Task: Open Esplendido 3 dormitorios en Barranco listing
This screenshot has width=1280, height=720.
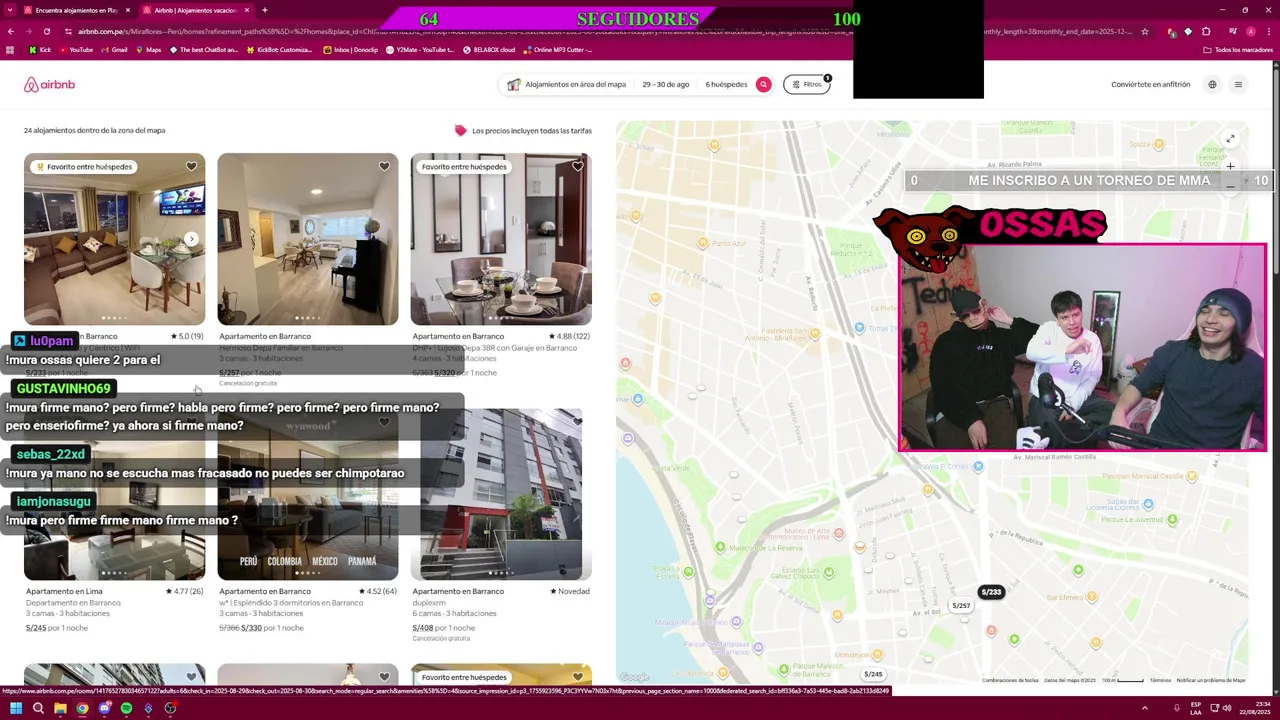Action: coord(291,603)
